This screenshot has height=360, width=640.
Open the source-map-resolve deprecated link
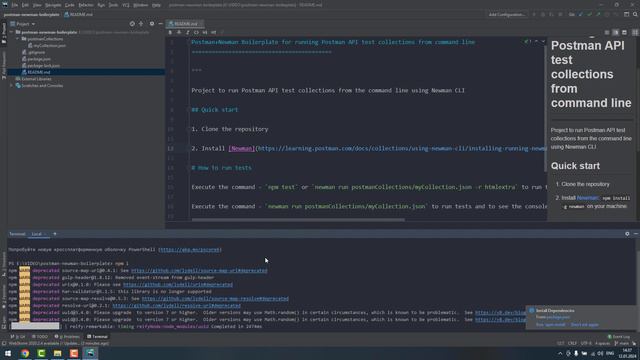coord(215,299)
